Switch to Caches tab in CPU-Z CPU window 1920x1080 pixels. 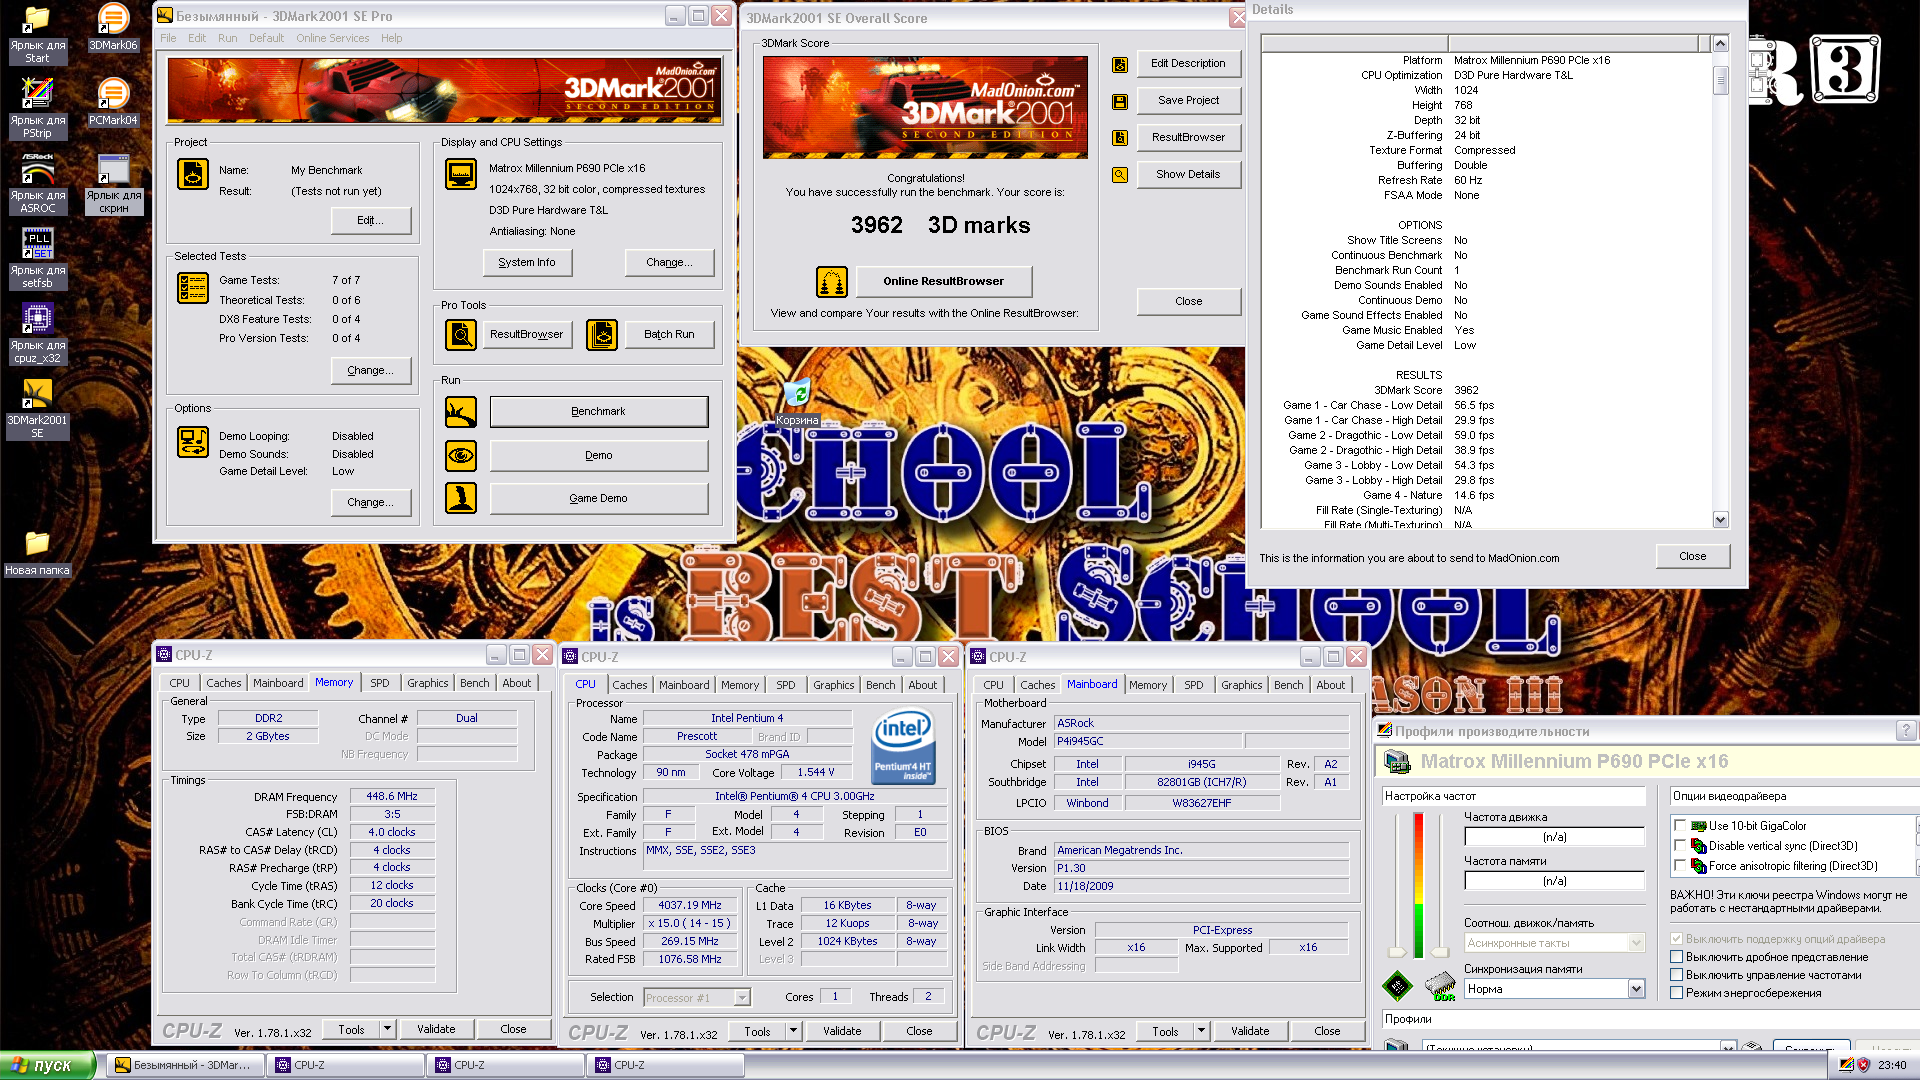[x=629, y=685]
